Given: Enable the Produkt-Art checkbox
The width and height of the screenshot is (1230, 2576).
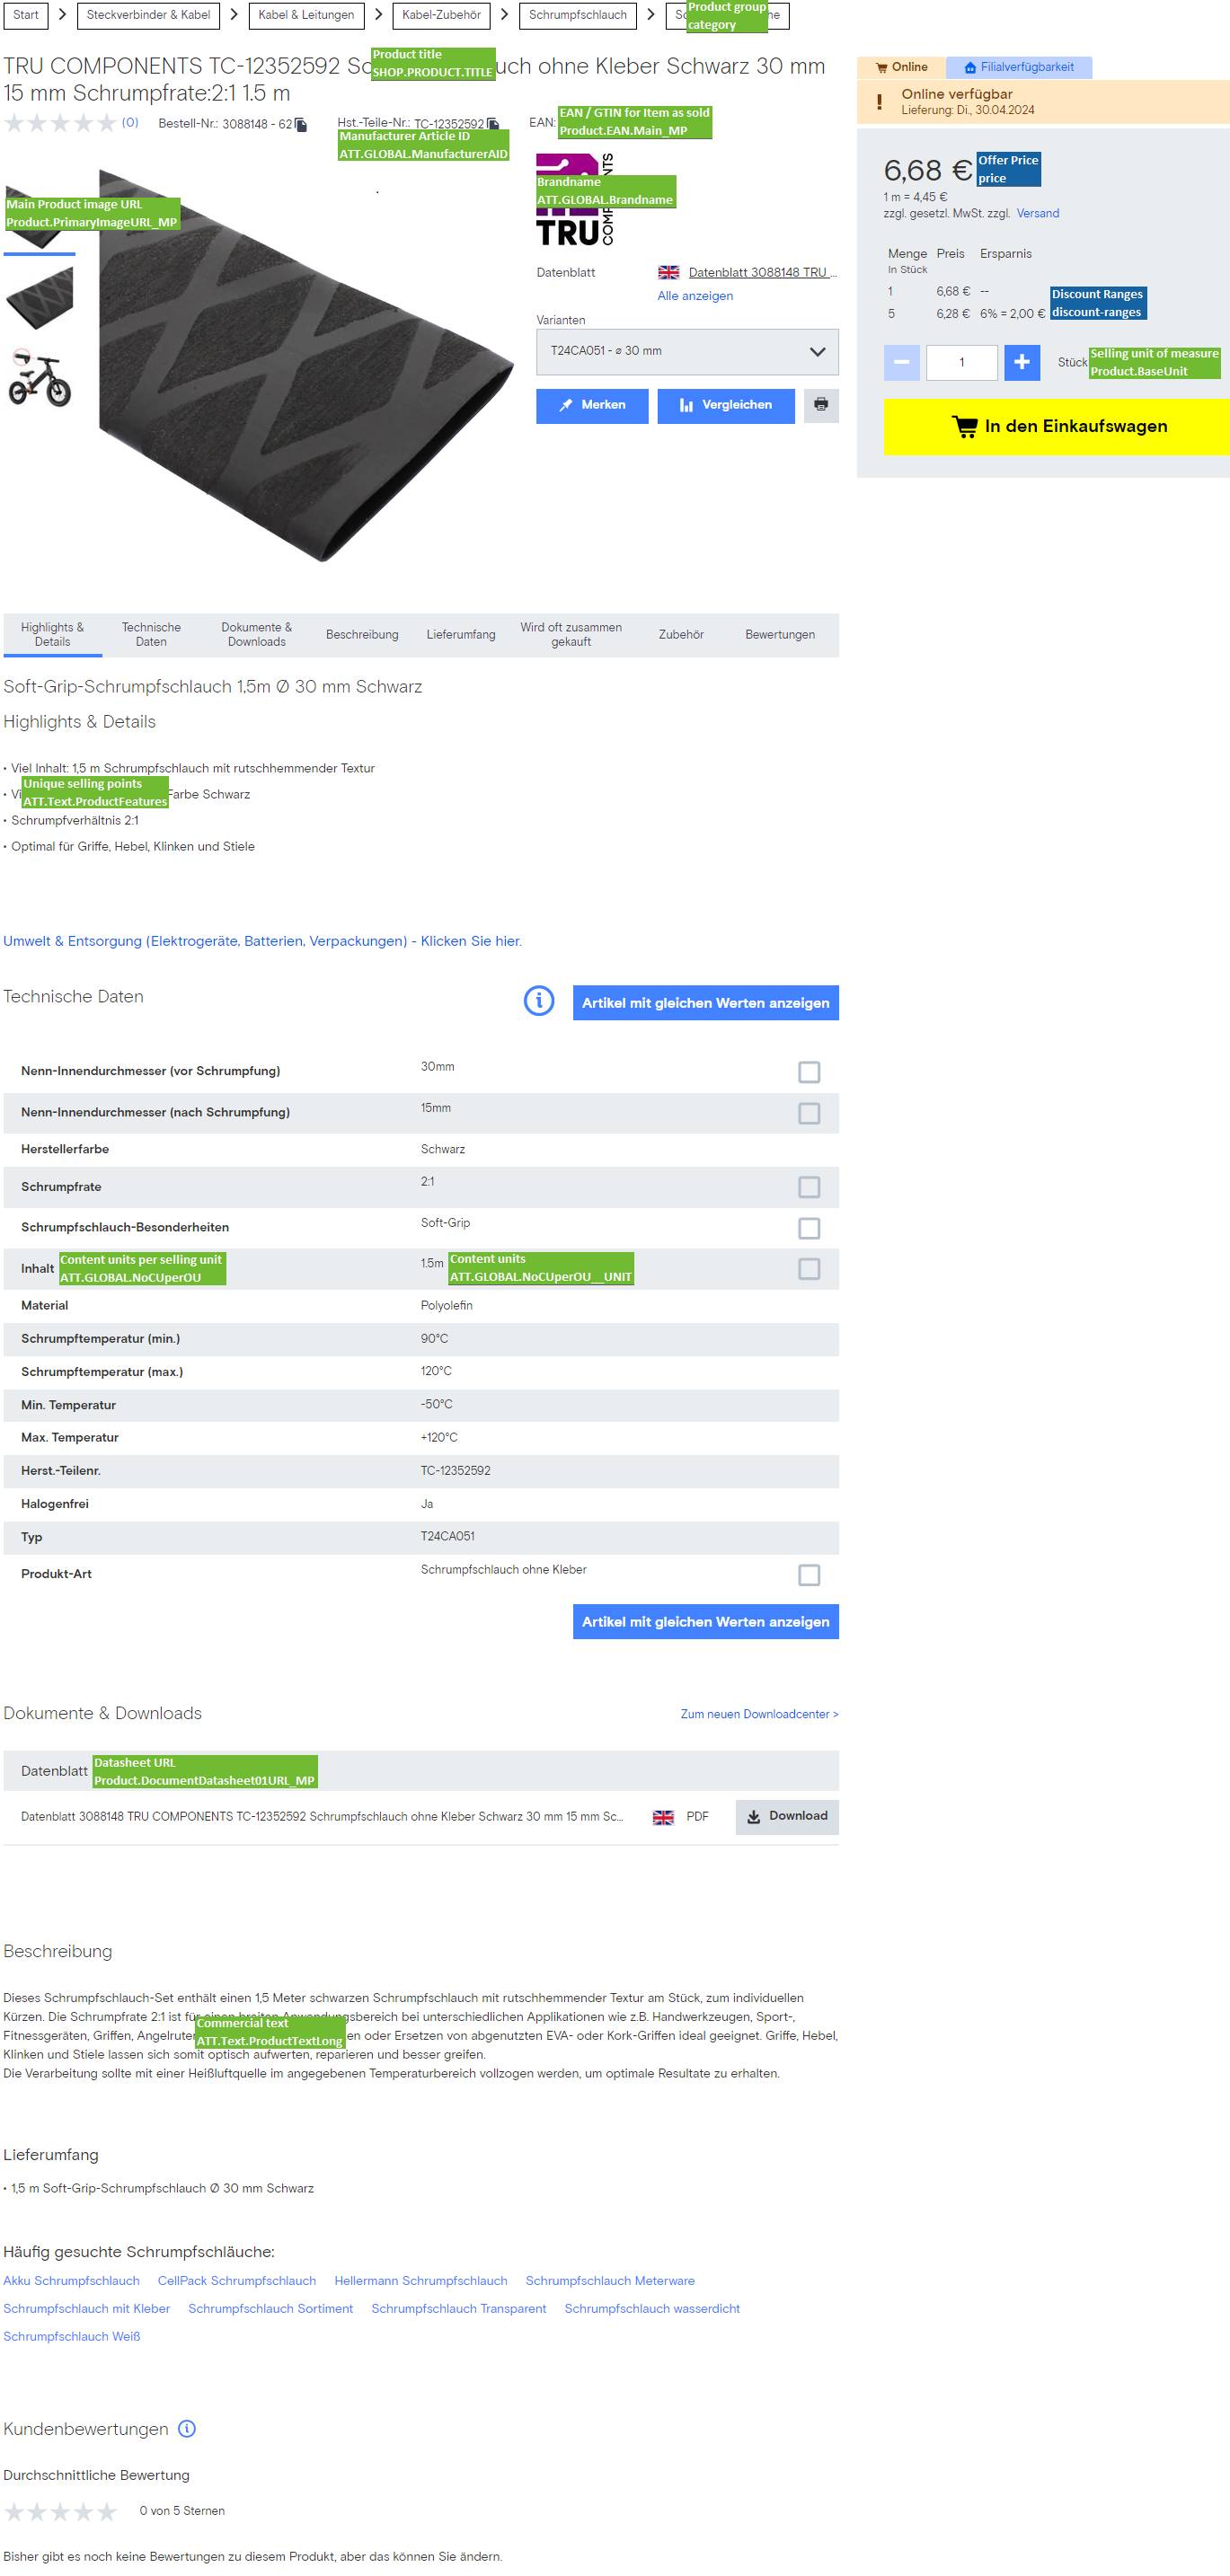Looking at the screenshot, I should click(809, 1575).
